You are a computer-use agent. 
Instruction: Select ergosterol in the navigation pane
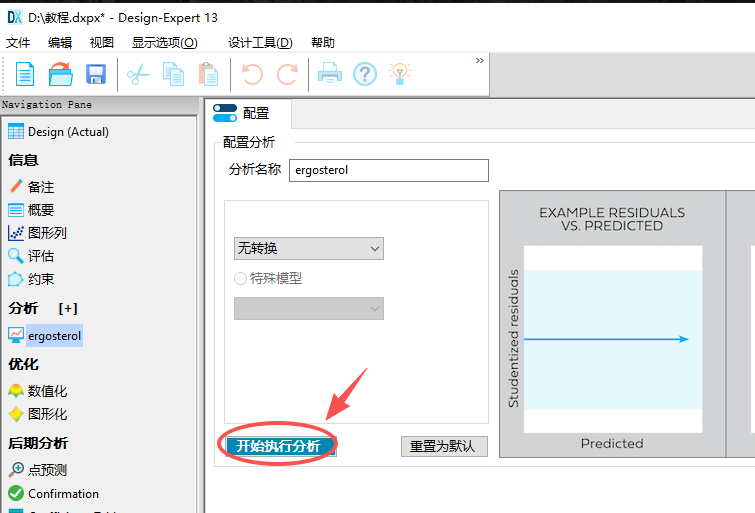pos(54,336)
